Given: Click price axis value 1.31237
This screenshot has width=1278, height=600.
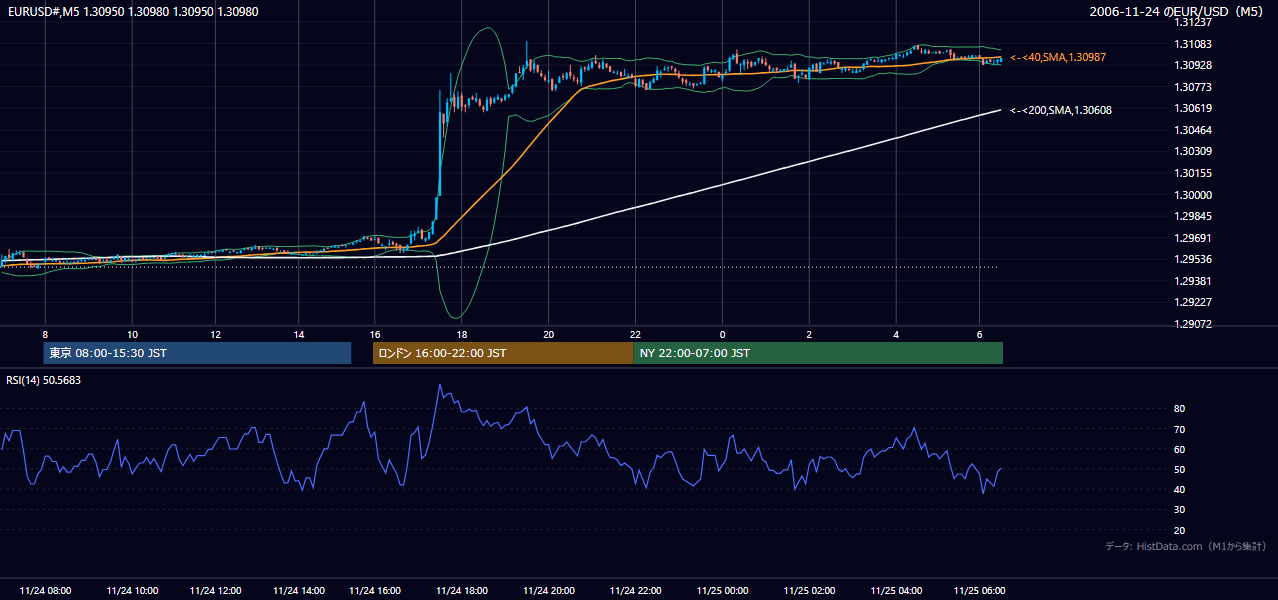Looking at the screenshot, I should (1194, 22).
